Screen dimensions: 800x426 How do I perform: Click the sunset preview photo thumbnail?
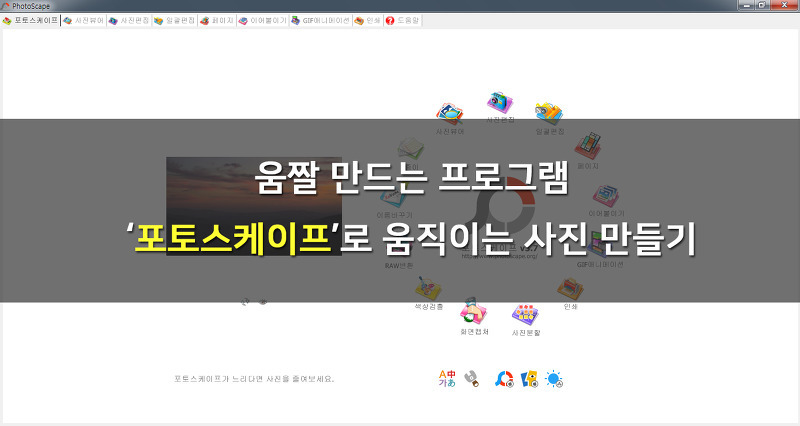254,206
